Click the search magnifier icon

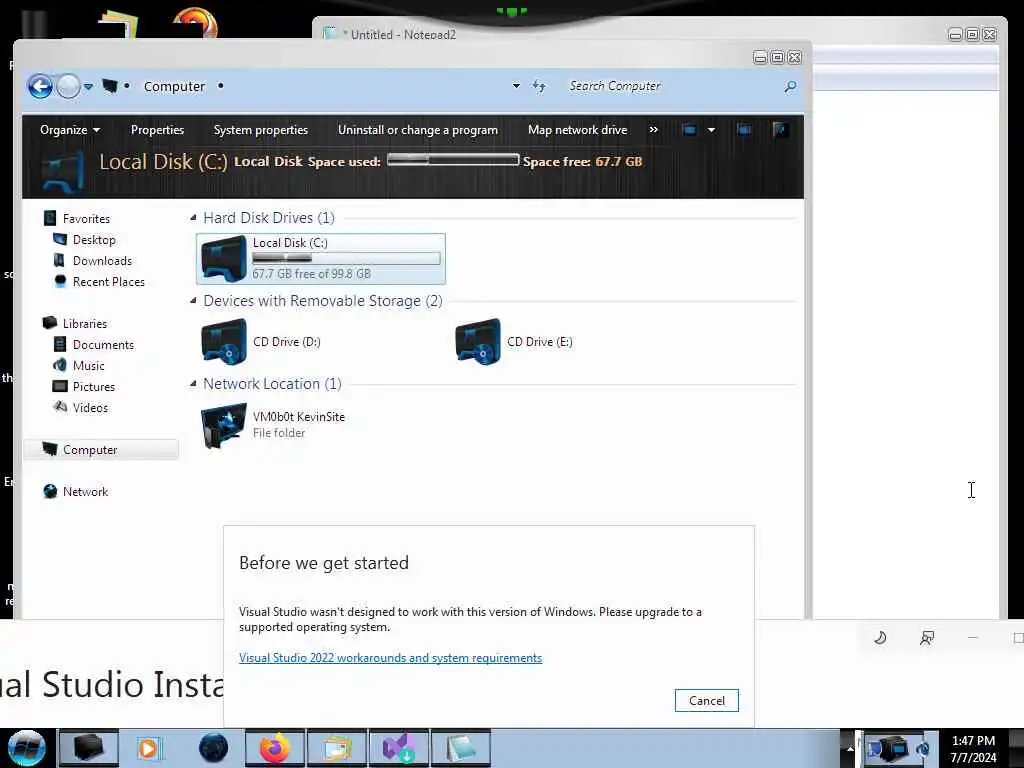(790, 86)
